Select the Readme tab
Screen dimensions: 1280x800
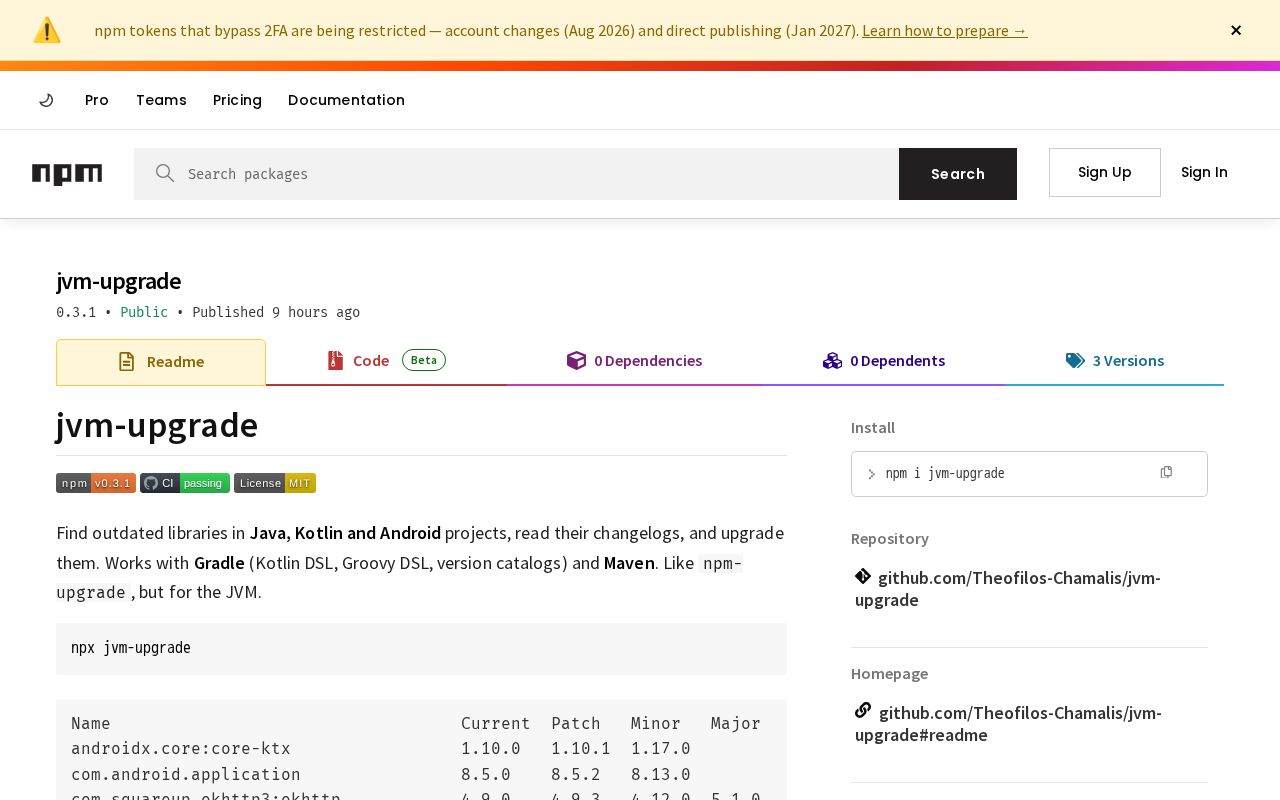click(161, 362)
